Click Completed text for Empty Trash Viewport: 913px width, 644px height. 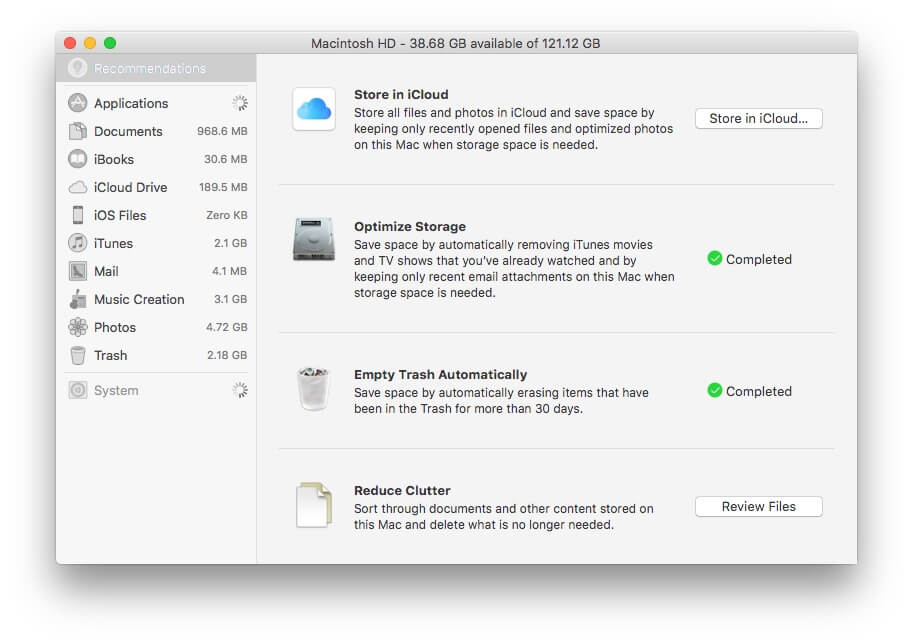(759, 391)
